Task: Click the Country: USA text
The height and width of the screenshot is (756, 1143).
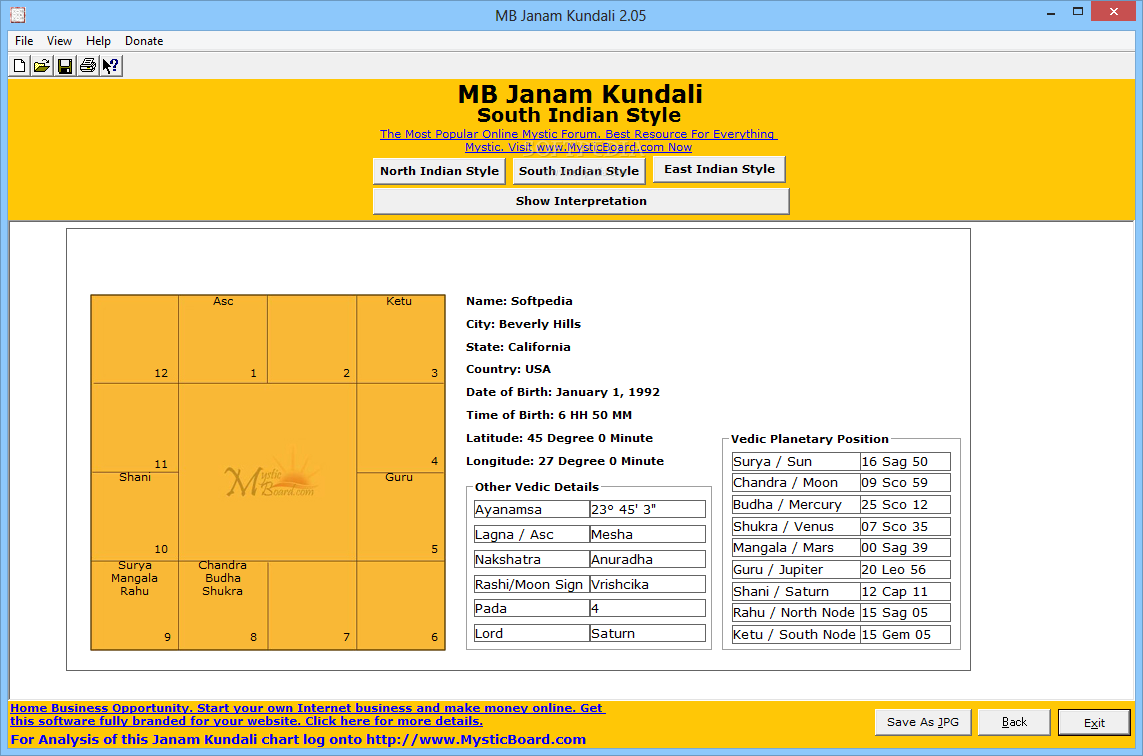Action: click(x=508, y=369)
